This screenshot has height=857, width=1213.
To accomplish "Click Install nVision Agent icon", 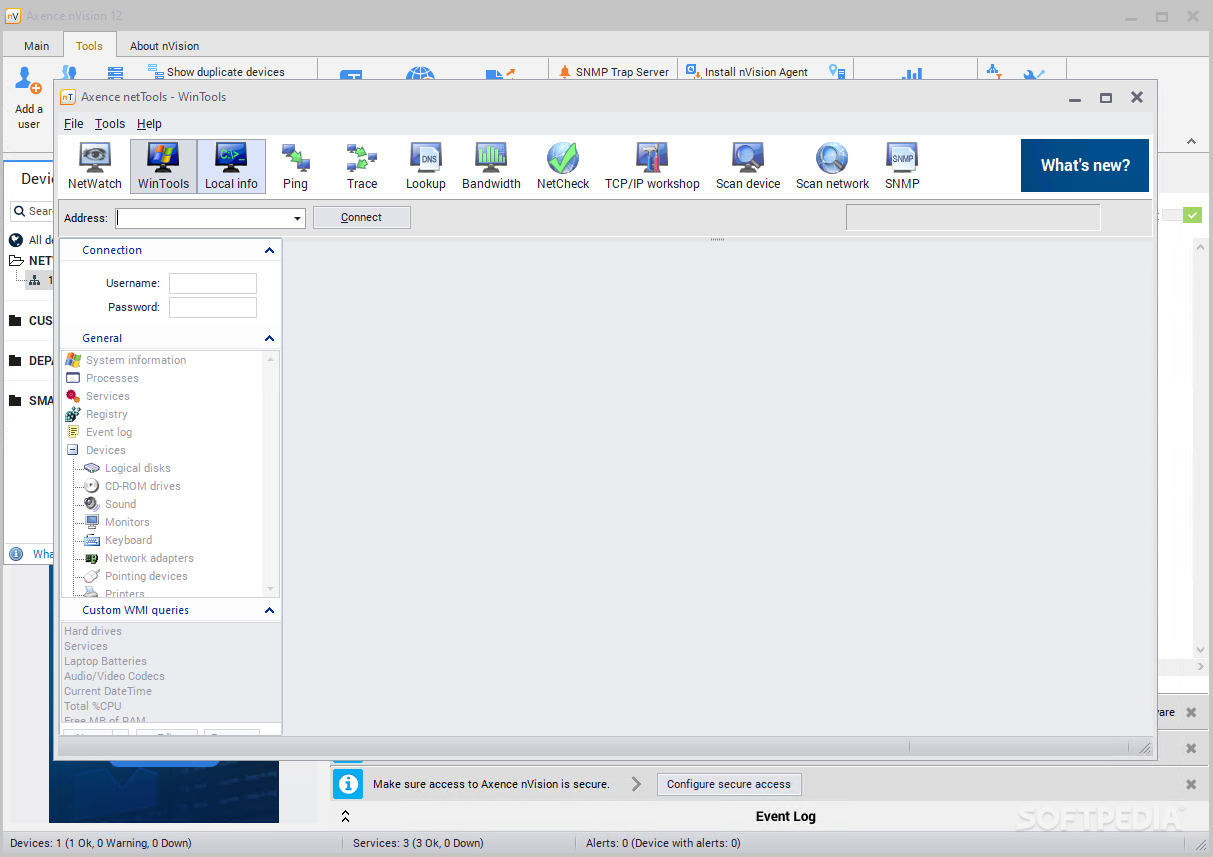I will coord(692,71).
